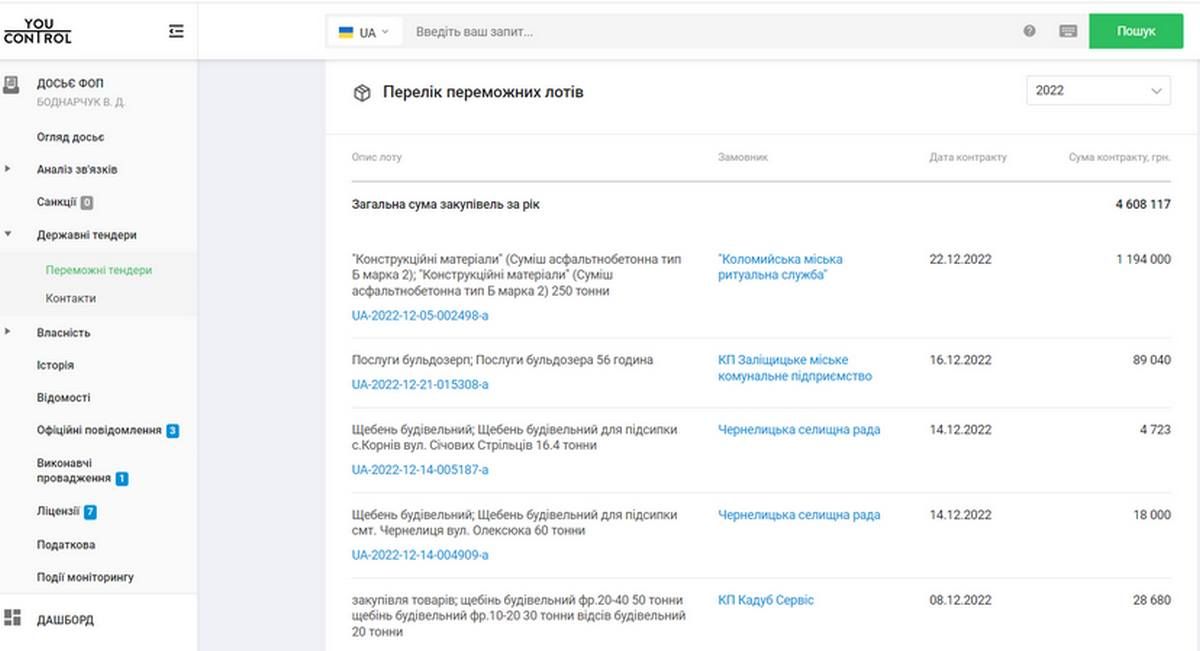Open Чернелицька селищна рада link for the 4 723 contract
Screen dimensions: 1200x651
798,430
